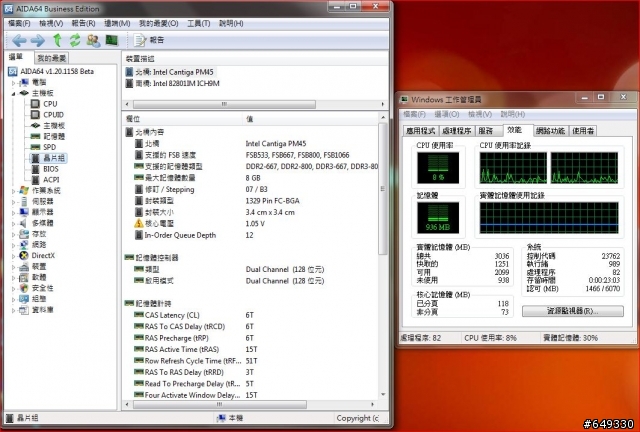Switch to 應用程式 tab in Task Manager

pyautogui.click(x=421, y=131)
